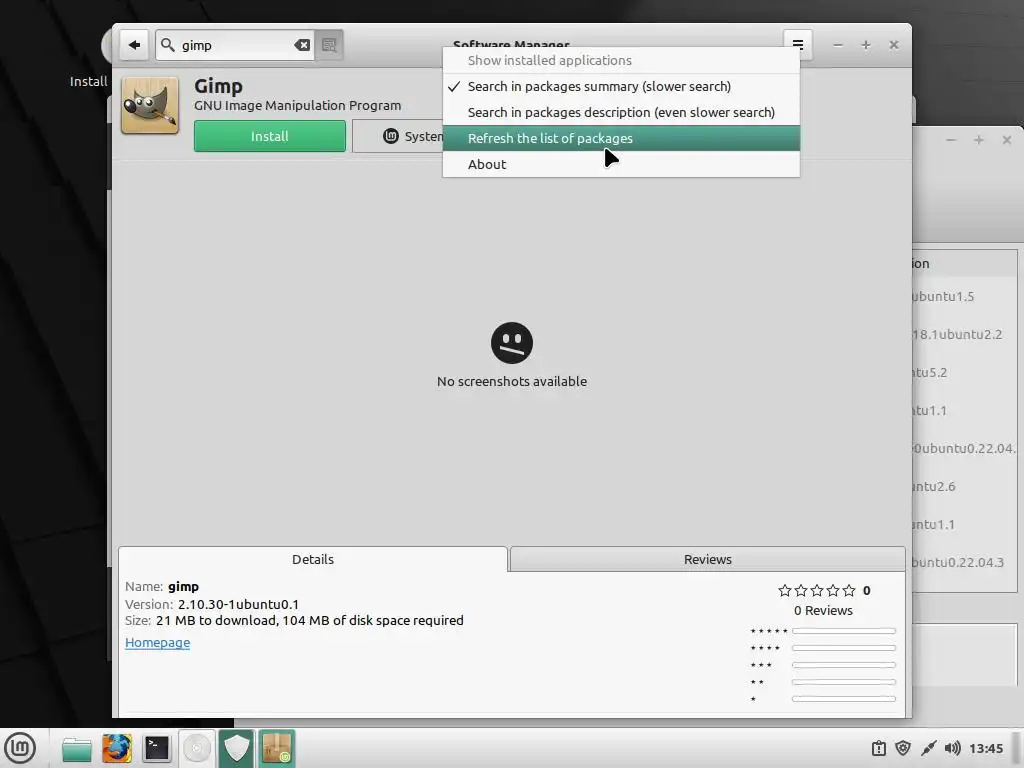Open the hamburger menu button
Screen dimensions: 1024x768
point(797,45)
